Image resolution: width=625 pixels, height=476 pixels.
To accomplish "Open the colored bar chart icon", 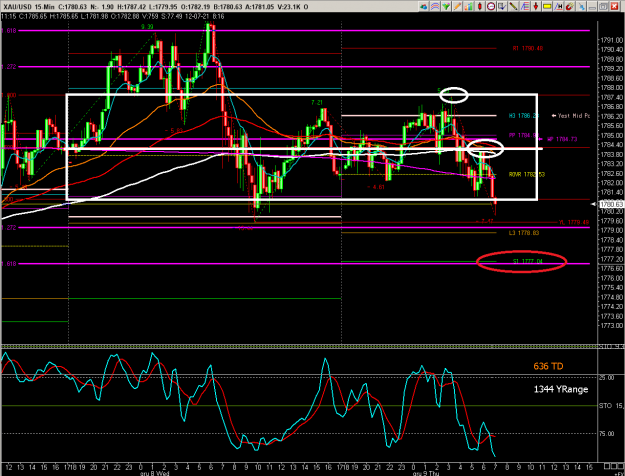I will coord(469,6).
